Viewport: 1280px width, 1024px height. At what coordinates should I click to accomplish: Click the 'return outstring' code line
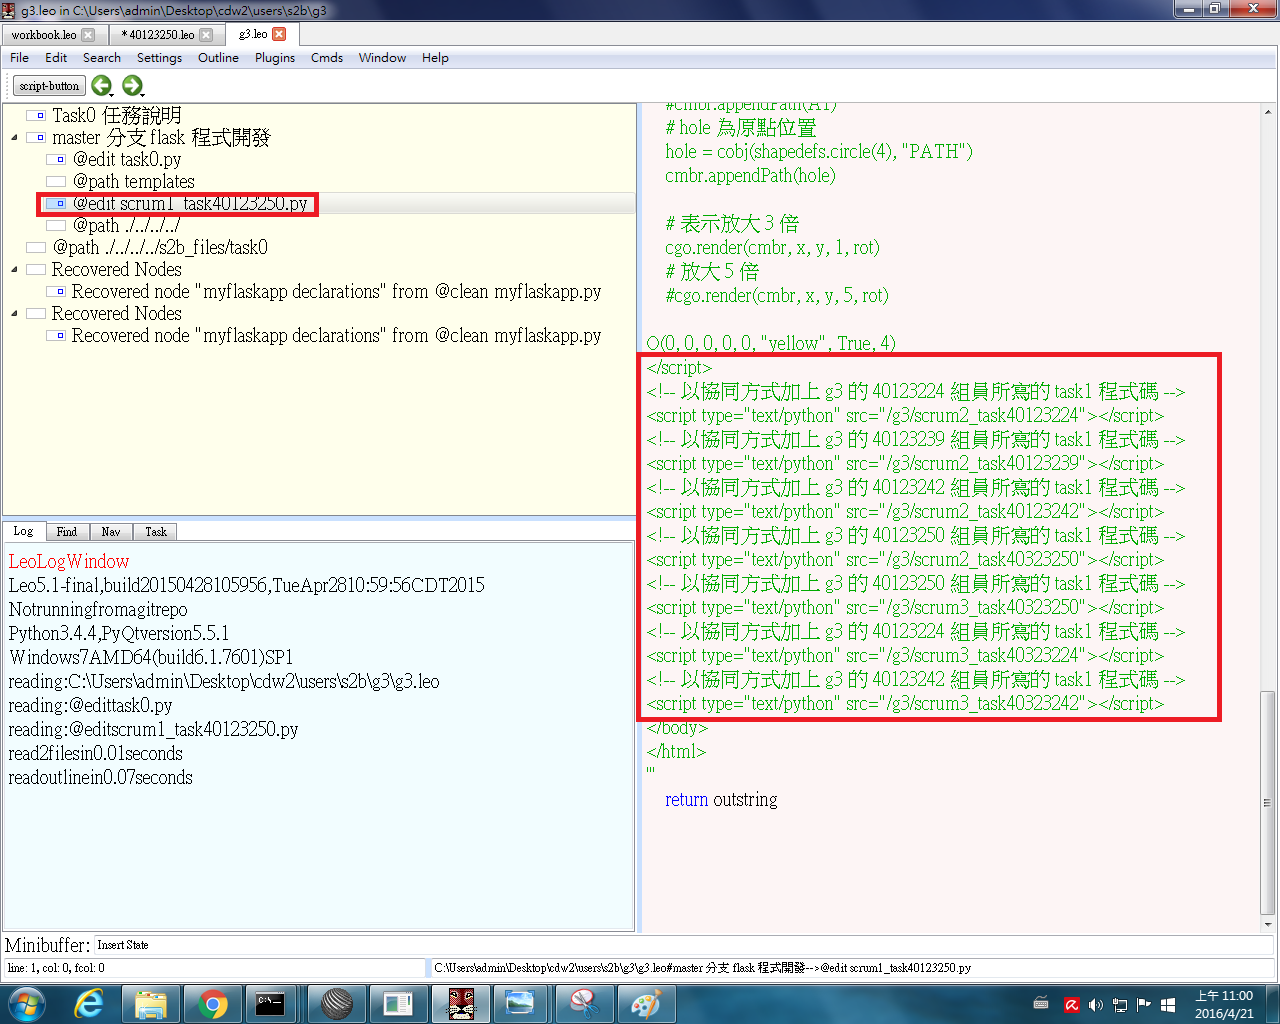[721, 800]
